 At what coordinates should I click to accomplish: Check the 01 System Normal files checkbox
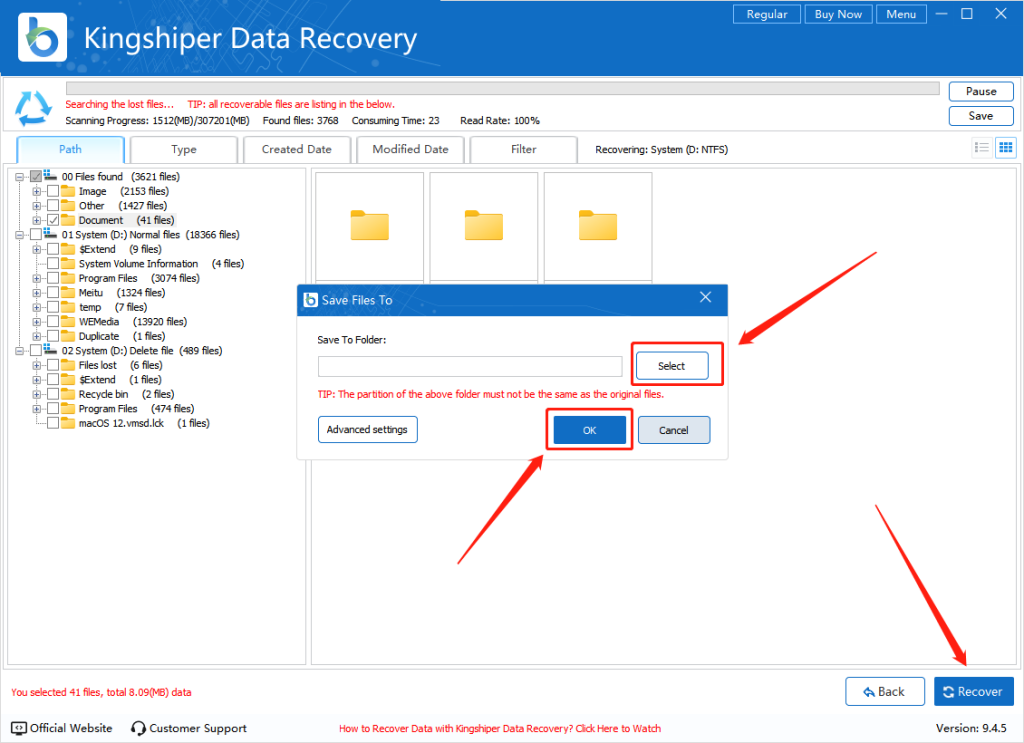[x=36, y=234]
